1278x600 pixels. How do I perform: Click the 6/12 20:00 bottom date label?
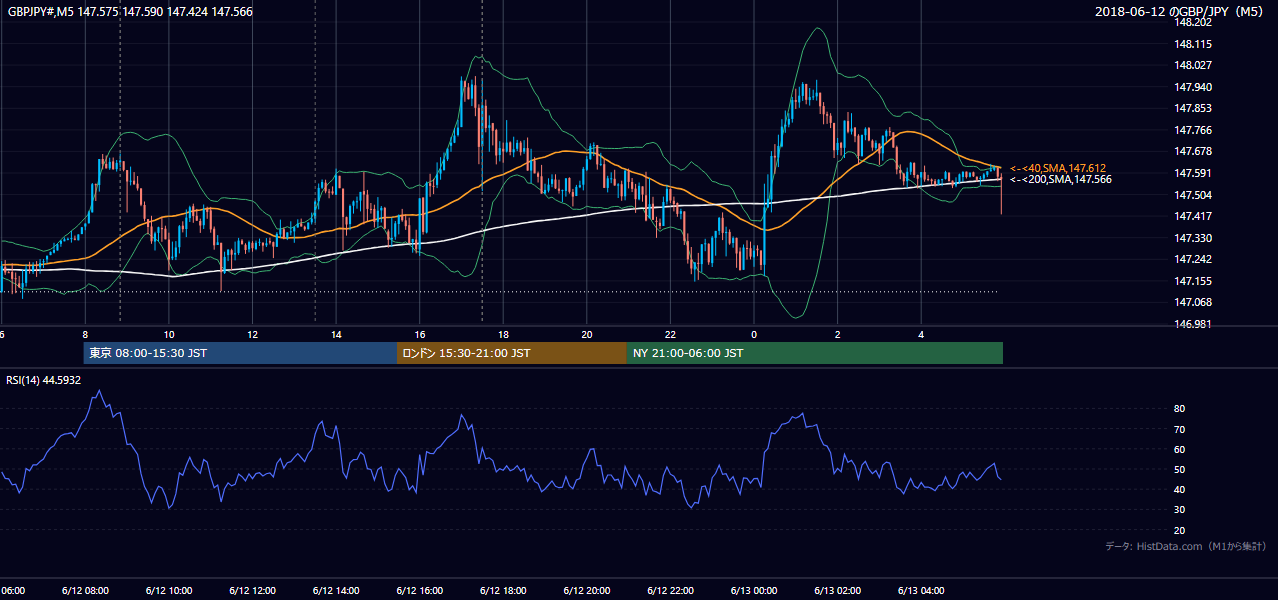[586, 590]
